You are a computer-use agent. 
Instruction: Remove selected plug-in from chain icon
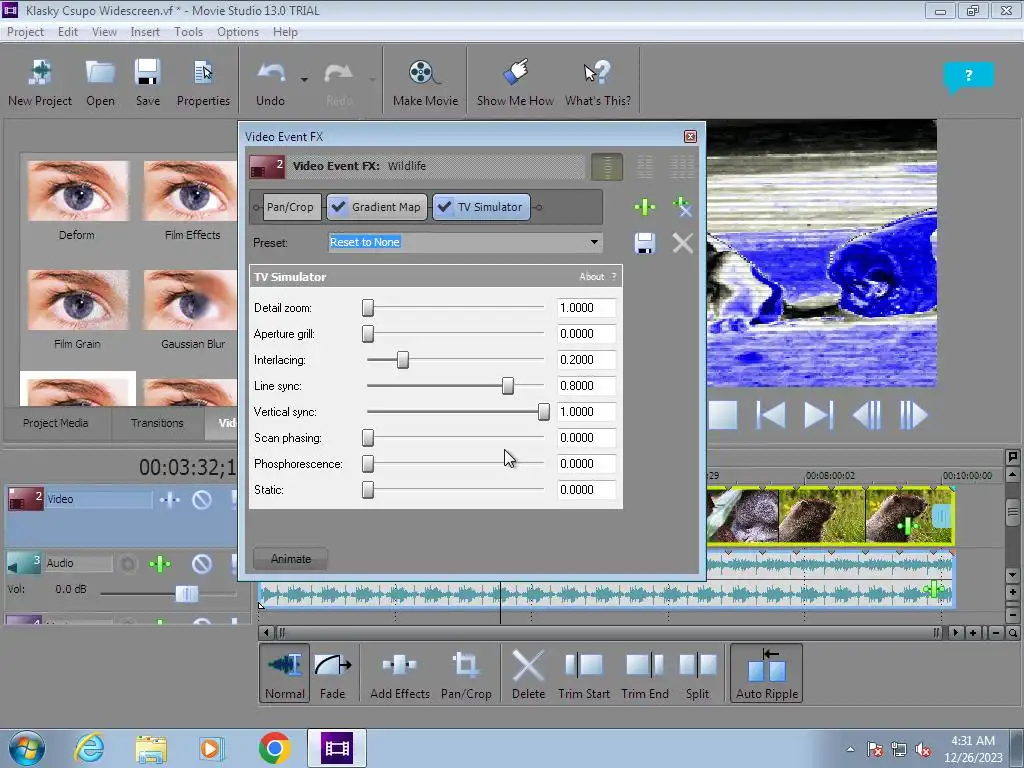point(682,207)
